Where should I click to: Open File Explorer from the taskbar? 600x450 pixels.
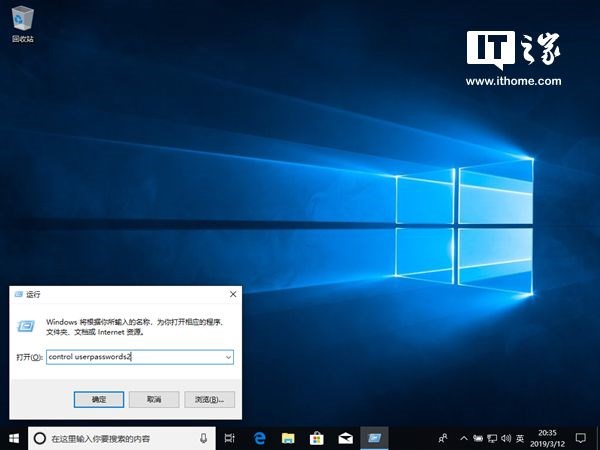click(x=288, y=438)
